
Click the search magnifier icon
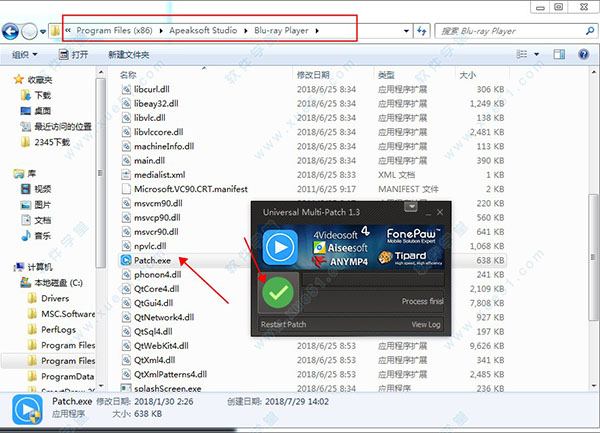590,31
